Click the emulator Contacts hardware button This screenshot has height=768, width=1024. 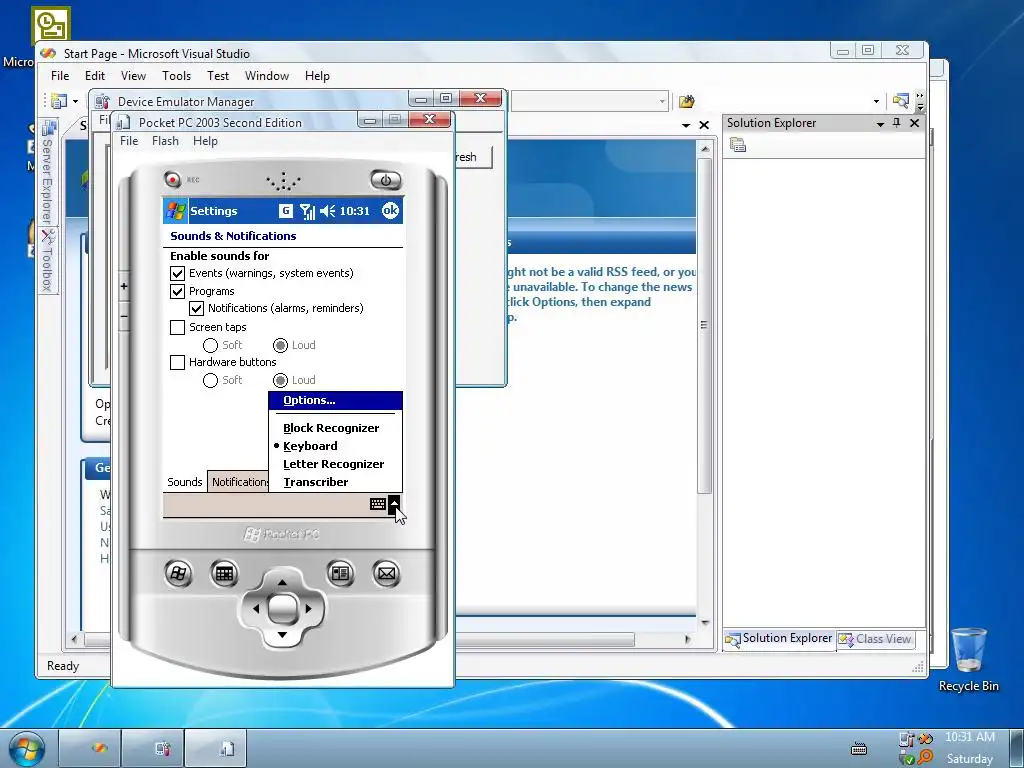(x=340, y=573)
